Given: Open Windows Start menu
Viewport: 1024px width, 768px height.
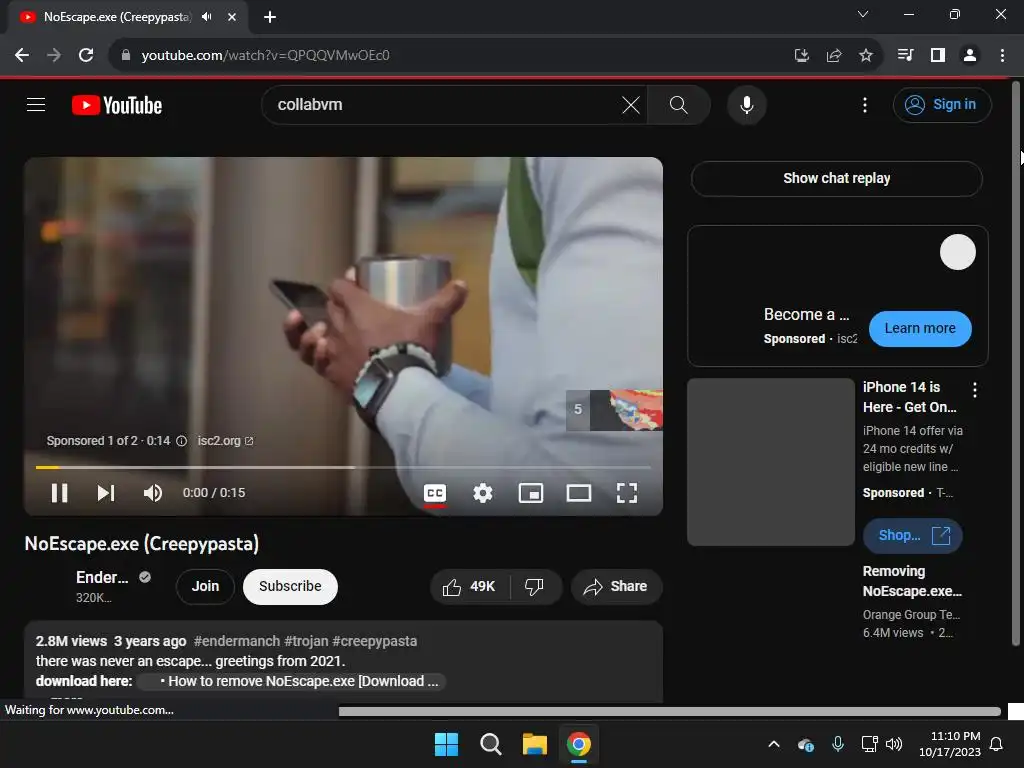Looking at the screenshot, I should tap(447, 744).
